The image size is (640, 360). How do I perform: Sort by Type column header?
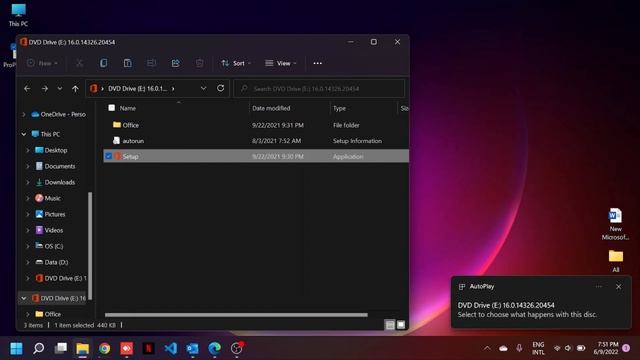(339, 108)
